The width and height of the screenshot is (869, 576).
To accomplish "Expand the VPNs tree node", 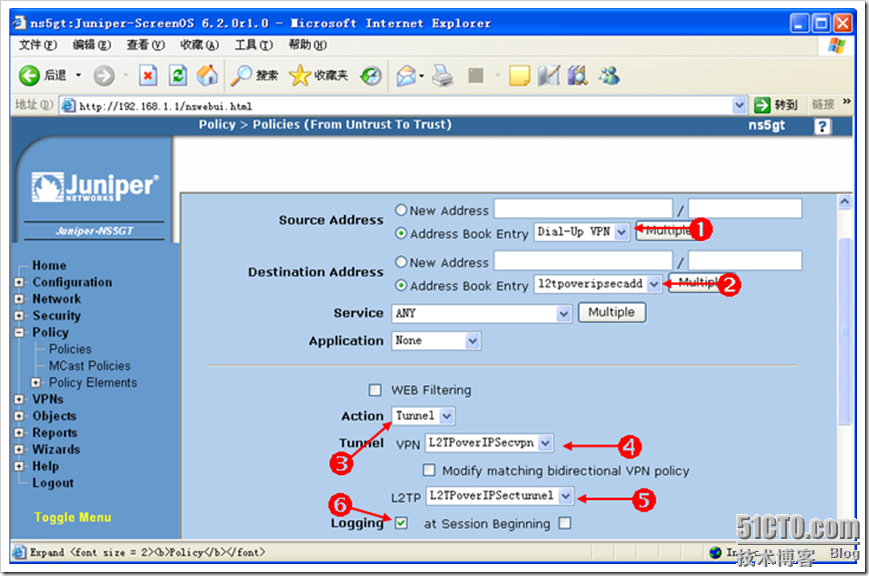I will 19,399.
